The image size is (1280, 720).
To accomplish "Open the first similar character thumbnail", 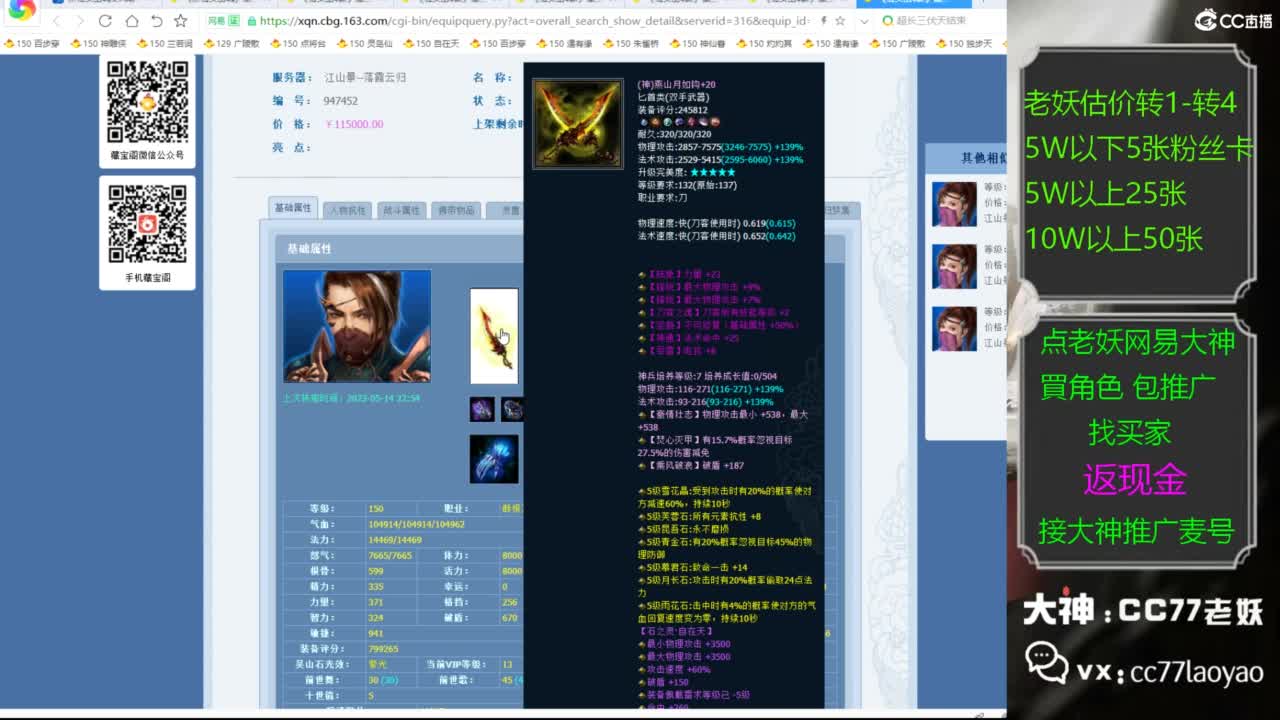I will coord(953,204).
